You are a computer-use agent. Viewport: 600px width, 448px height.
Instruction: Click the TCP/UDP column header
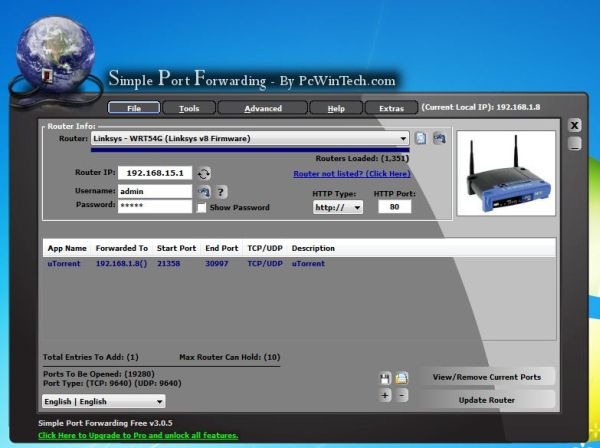point(265,248)
